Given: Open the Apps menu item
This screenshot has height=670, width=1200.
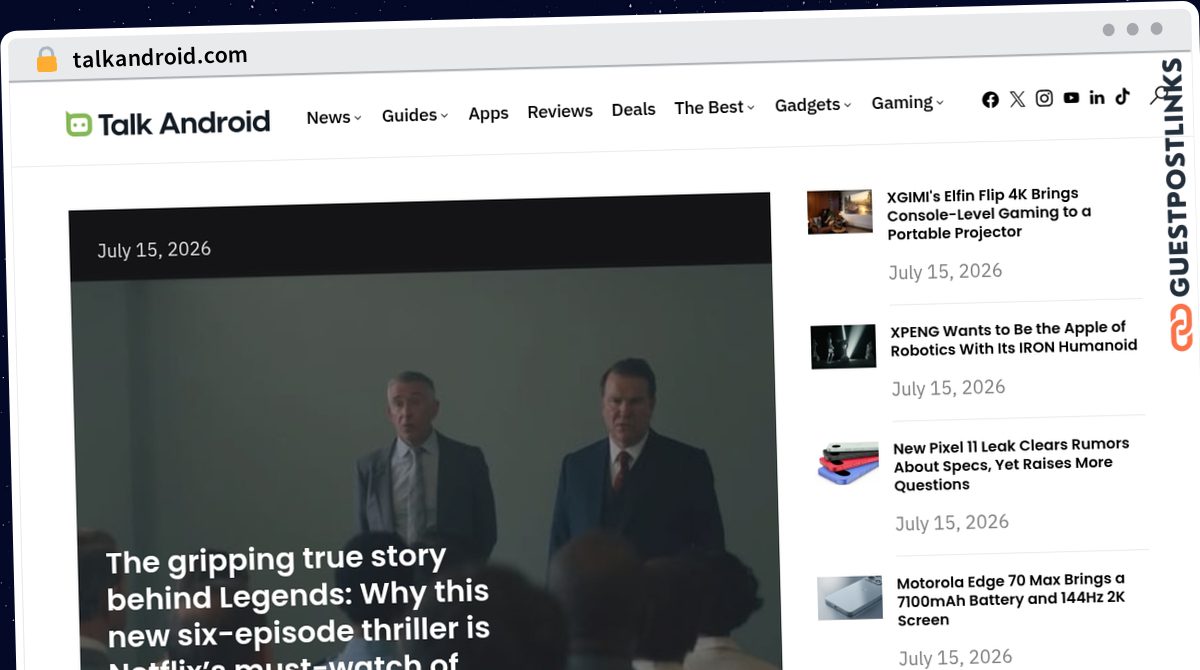Looking at the screenshot, I should coord(488,113).
